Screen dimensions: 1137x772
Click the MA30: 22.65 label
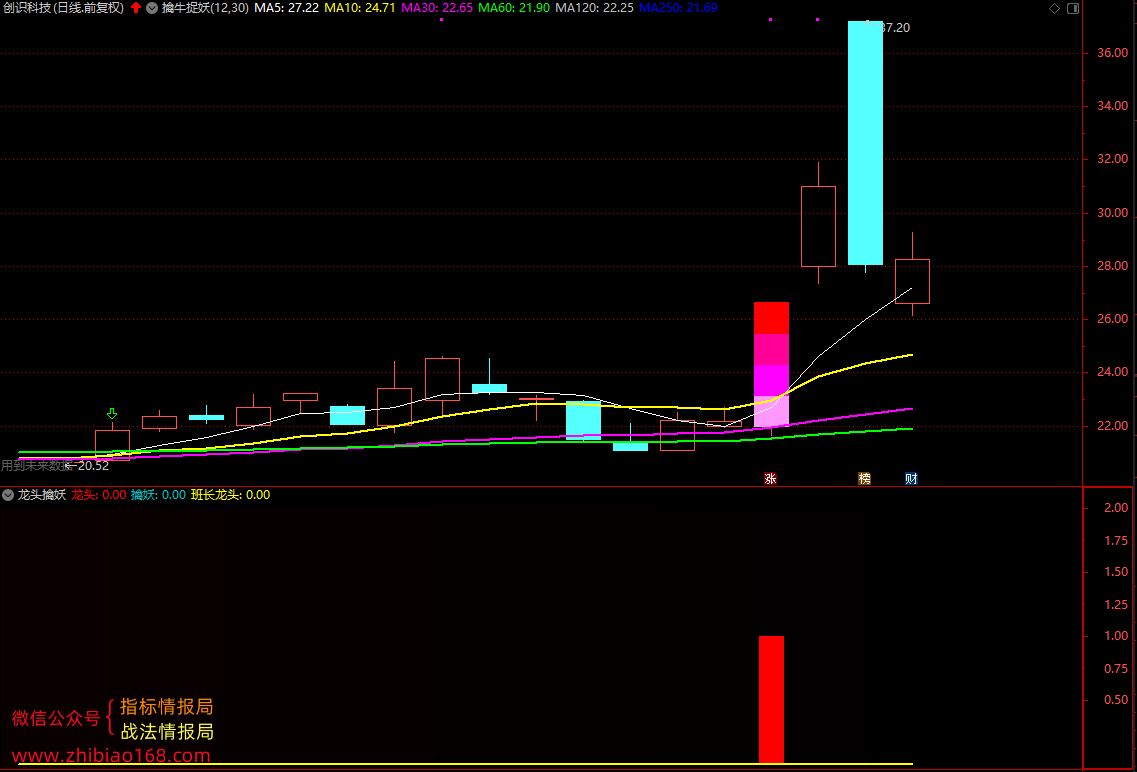[x=437, y=8]
